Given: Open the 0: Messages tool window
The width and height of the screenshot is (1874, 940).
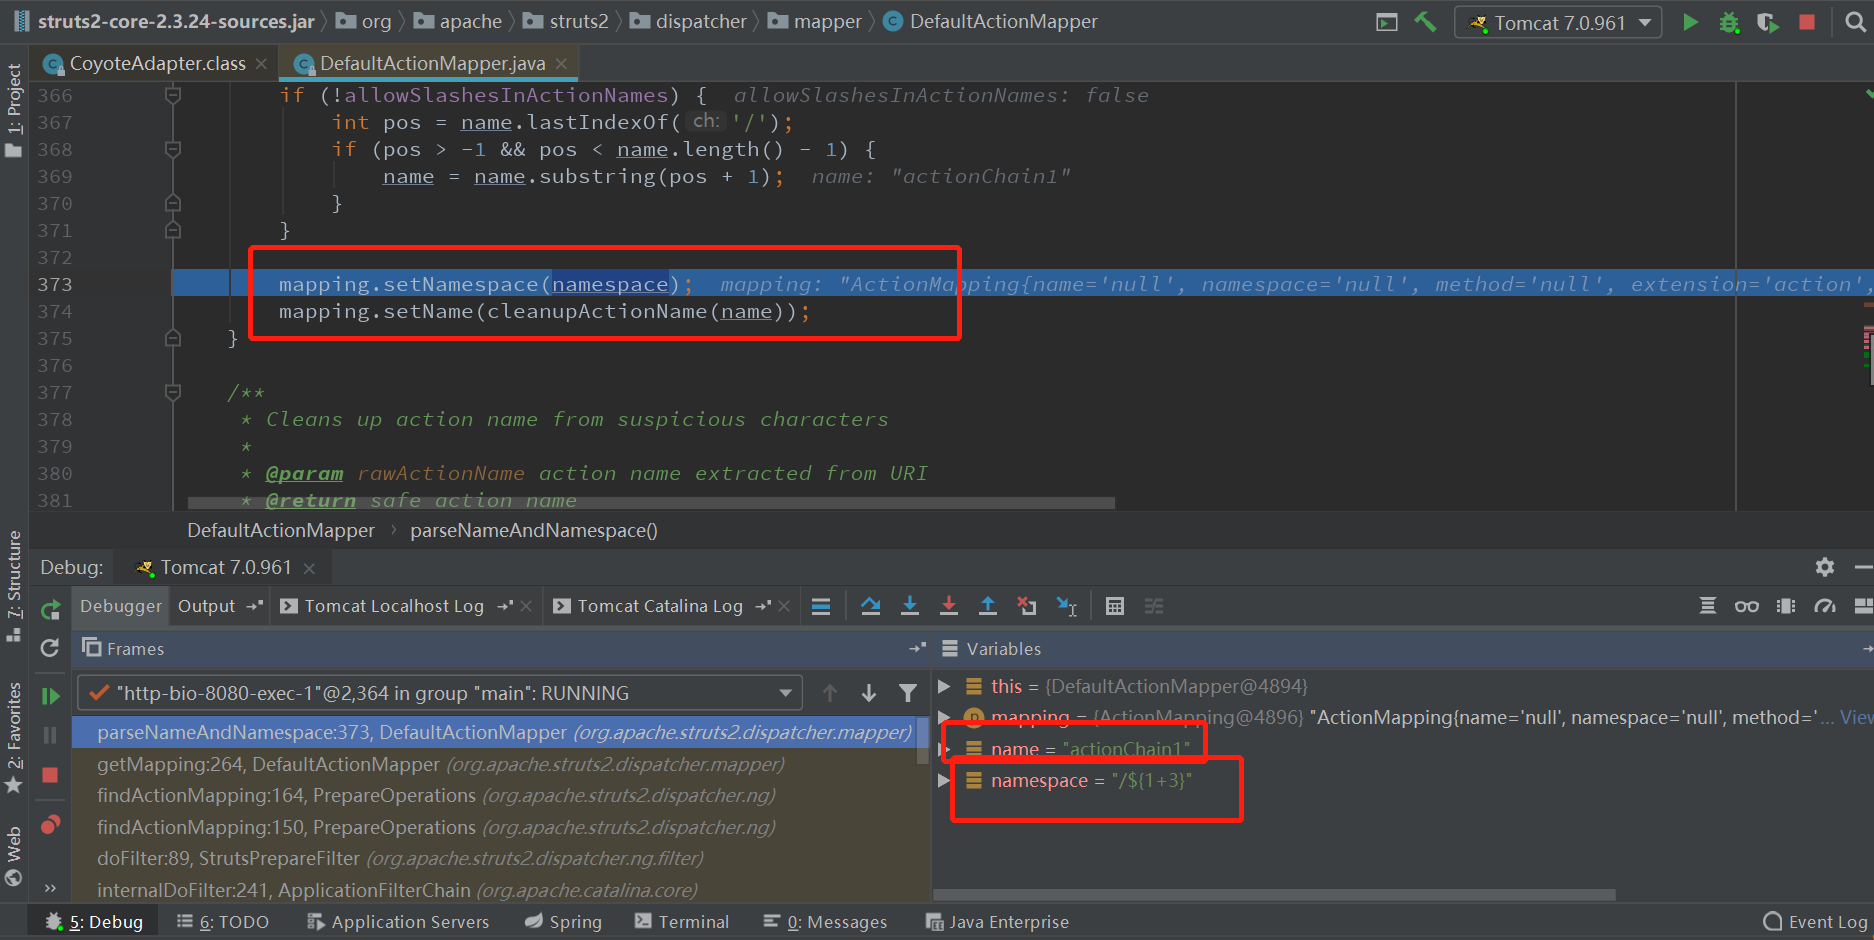Looking at the screenshot, I should coord(825,921).
